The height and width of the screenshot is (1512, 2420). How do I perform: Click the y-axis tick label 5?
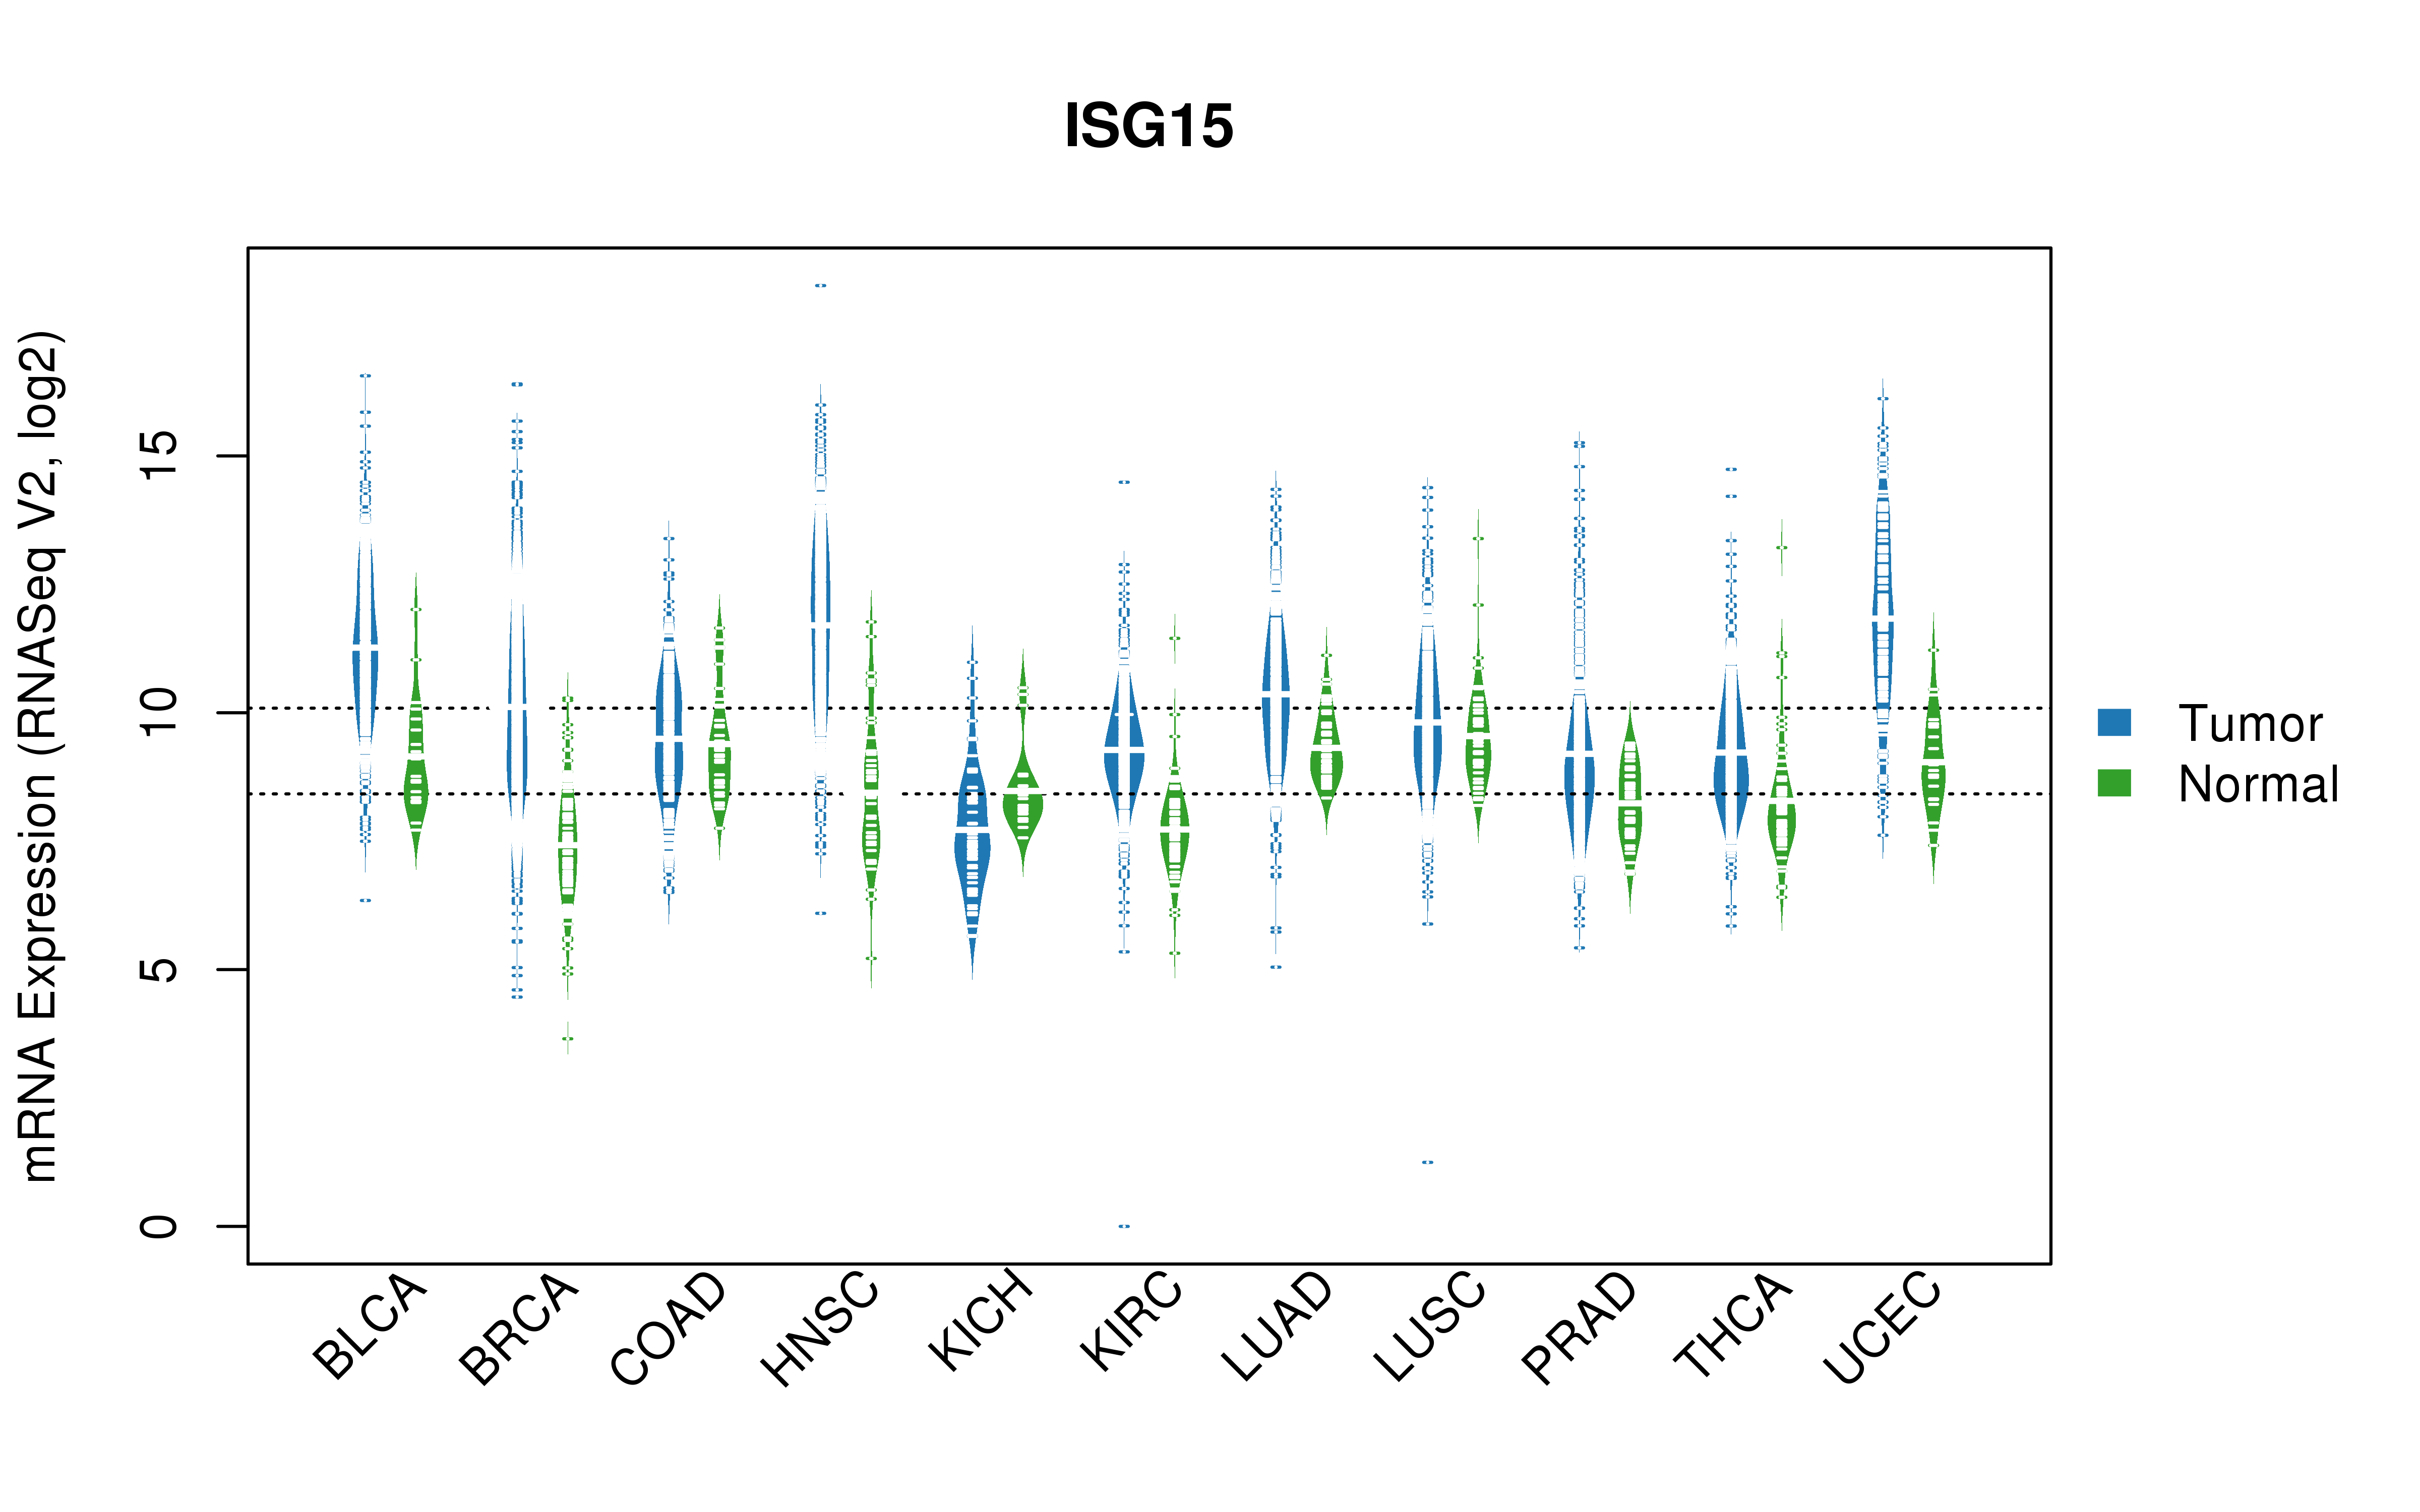(158, 969)
